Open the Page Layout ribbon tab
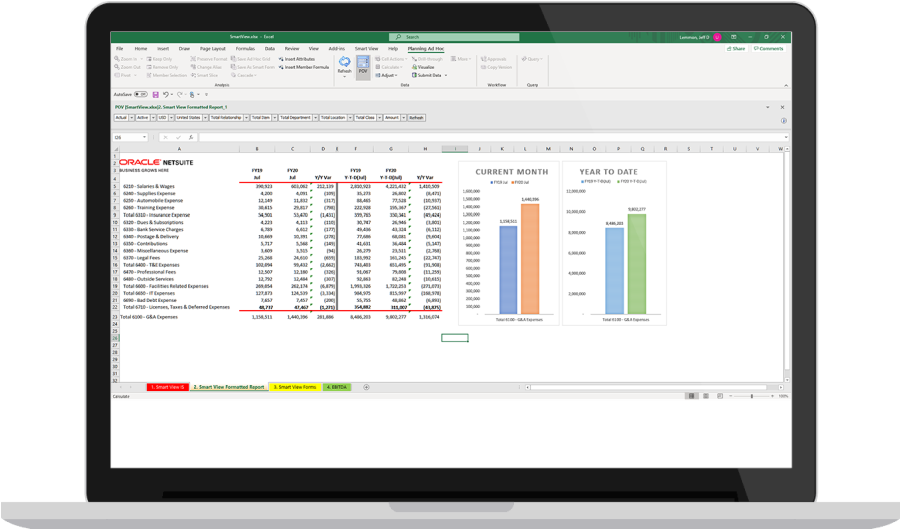900x529 pixels. (212, 49)
